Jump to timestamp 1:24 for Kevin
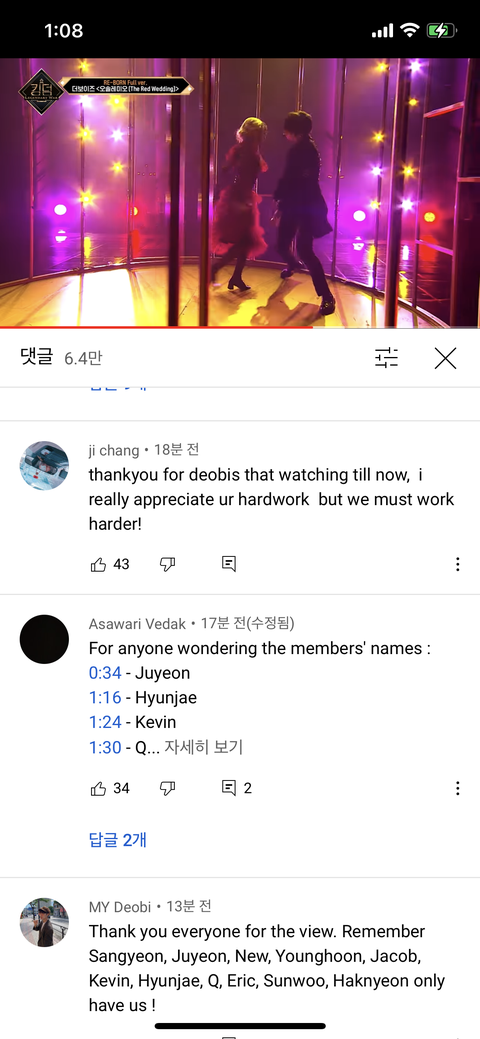The image size is (480, 1039). click(105, 722)
